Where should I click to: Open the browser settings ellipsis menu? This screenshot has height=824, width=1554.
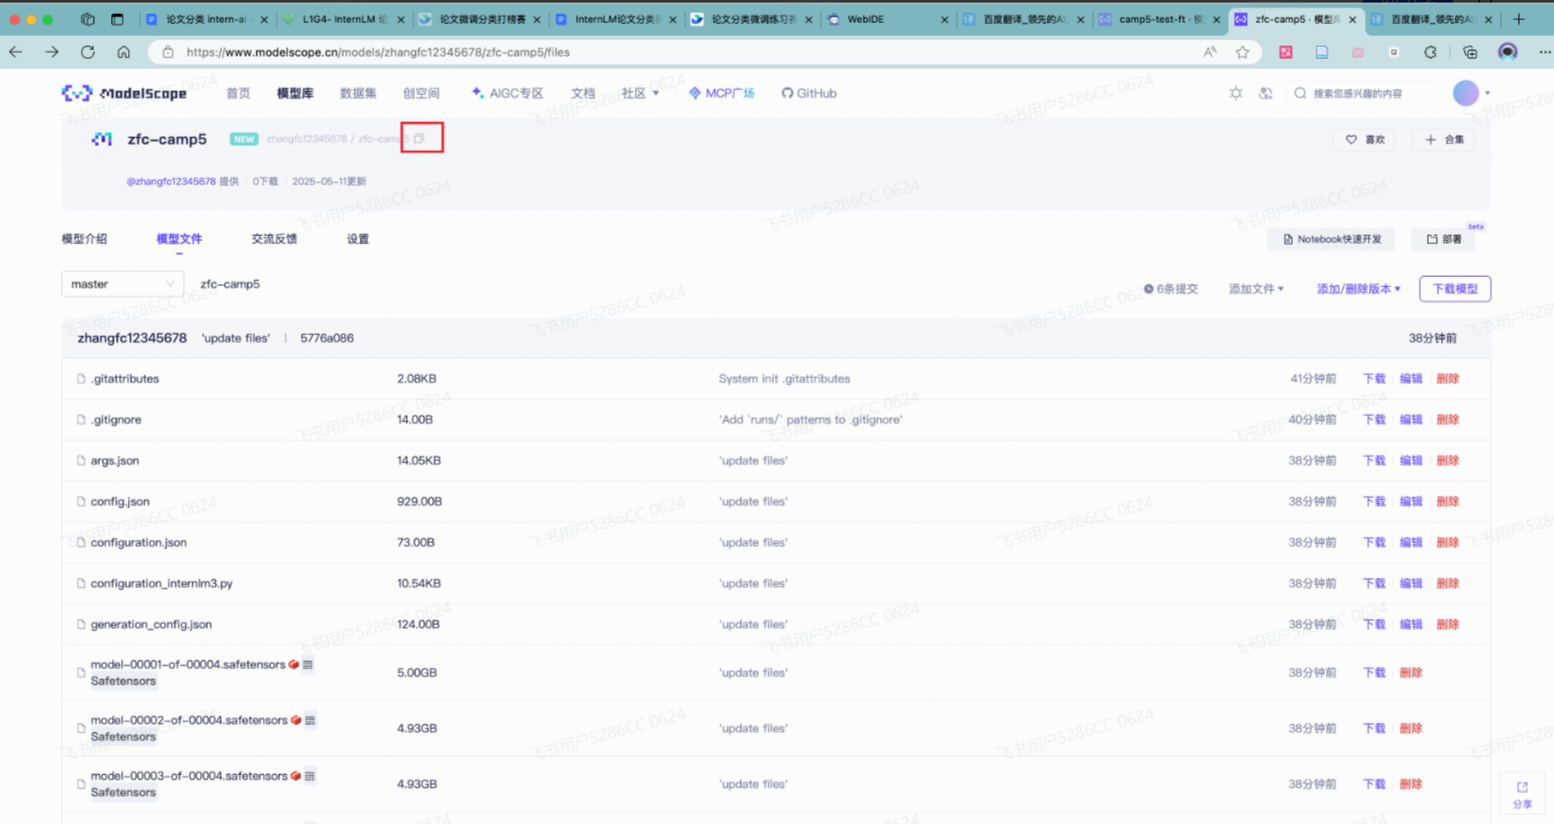(1544, 52)
